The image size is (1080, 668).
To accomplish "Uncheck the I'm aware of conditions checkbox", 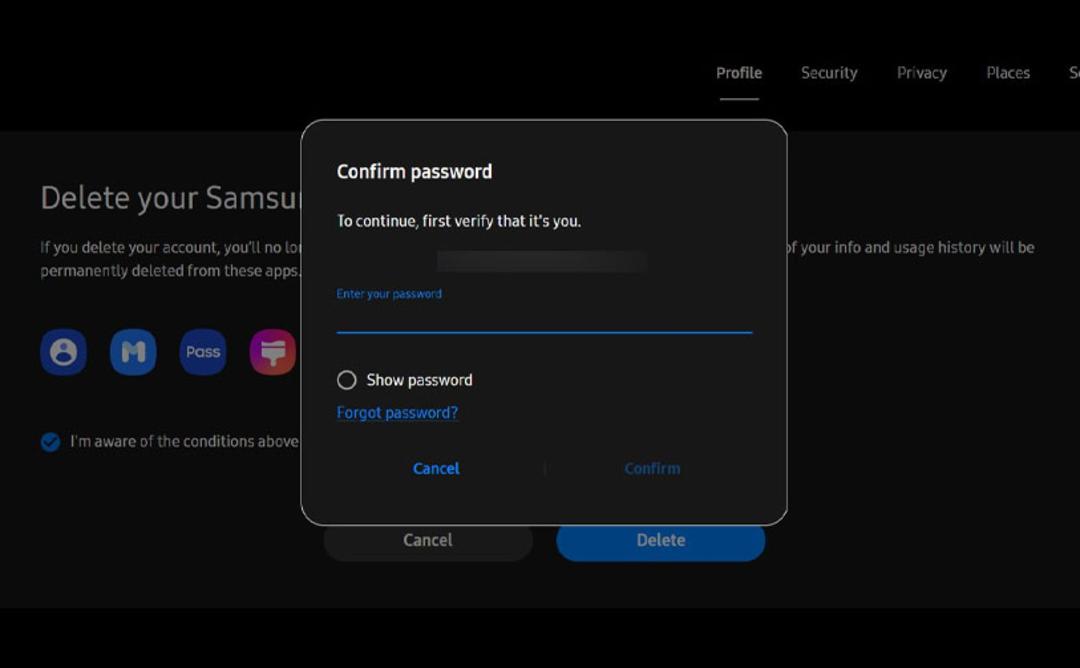I will (50, 441).
